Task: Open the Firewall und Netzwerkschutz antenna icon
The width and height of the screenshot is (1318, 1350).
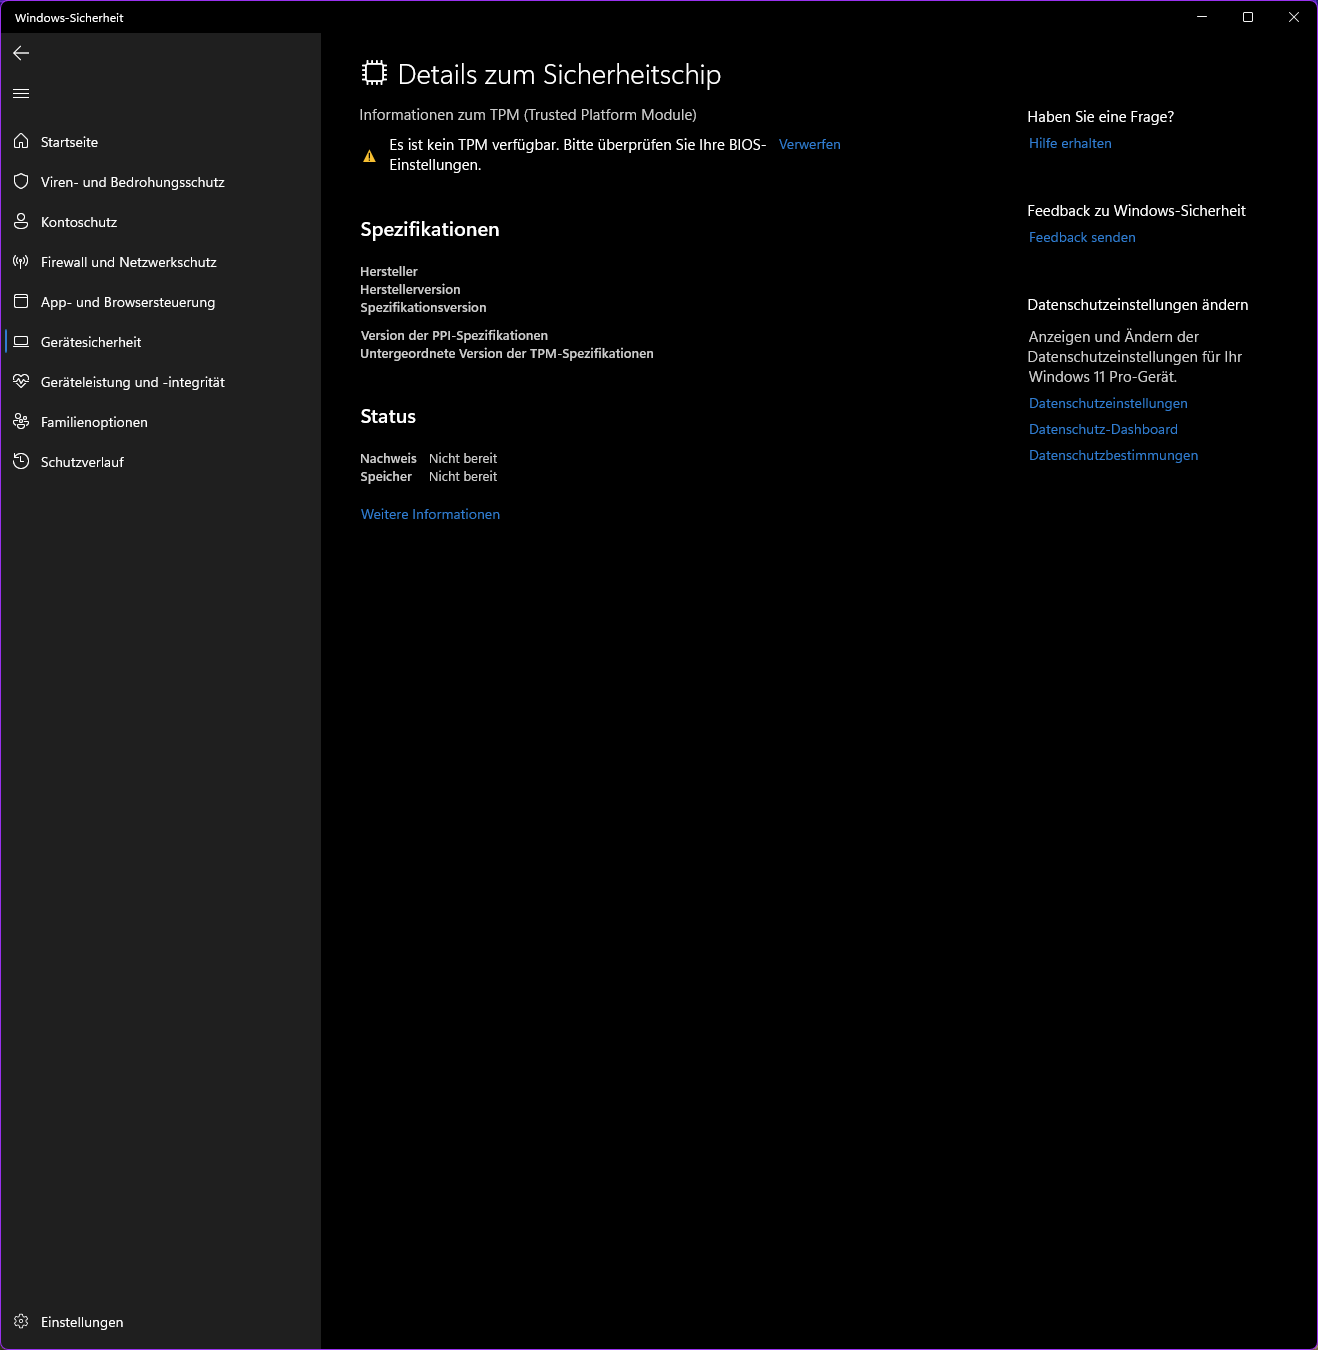Action: (x=21, y=261)
